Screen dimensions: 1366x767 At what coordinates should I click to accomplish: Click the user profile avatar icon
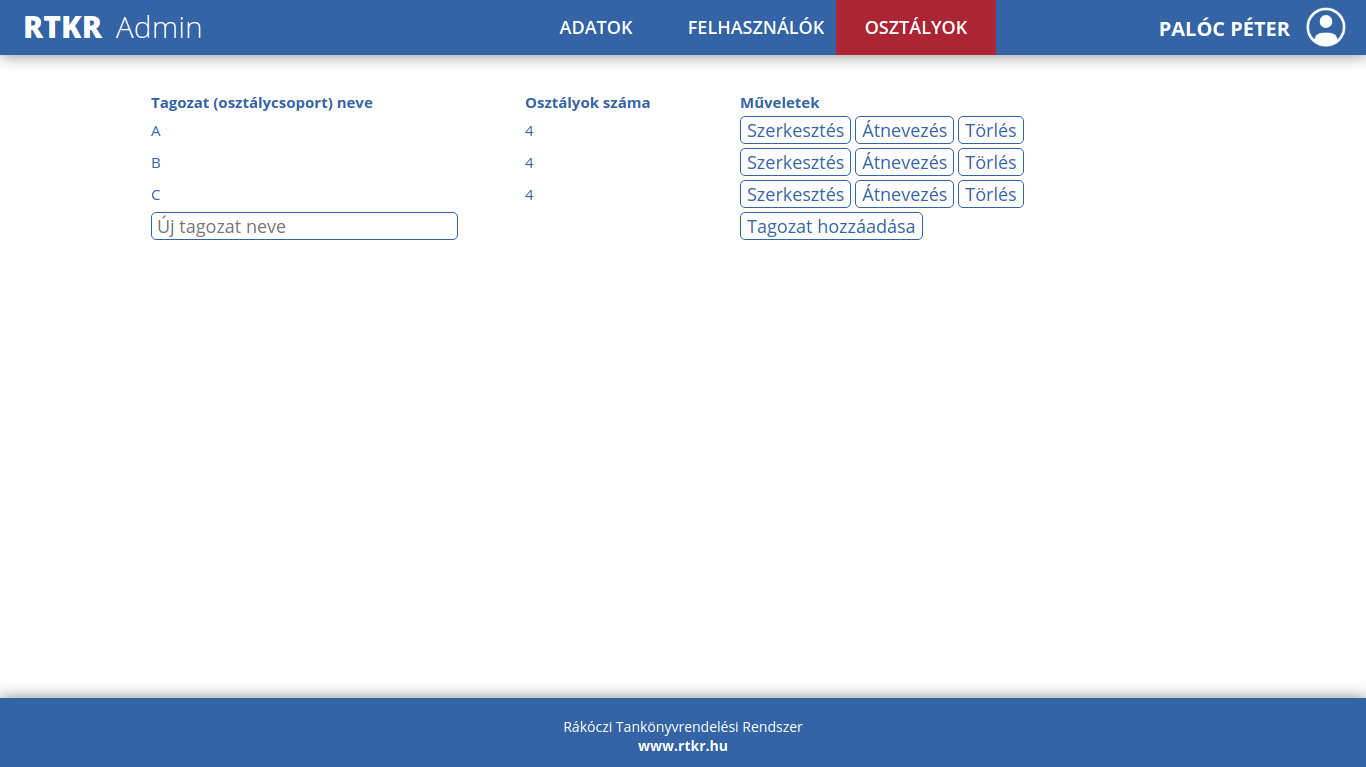coord(1326,27)
